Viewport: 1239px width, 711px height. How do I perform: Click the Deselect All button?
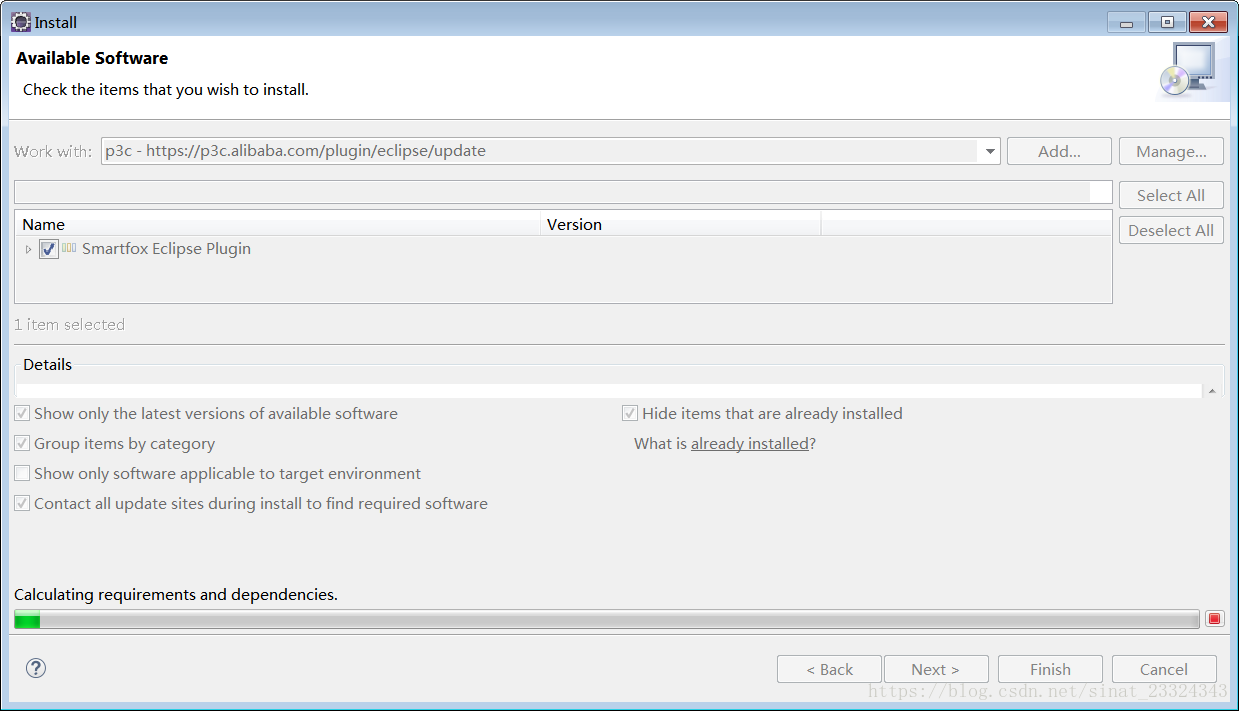(x=1171, y=230)
